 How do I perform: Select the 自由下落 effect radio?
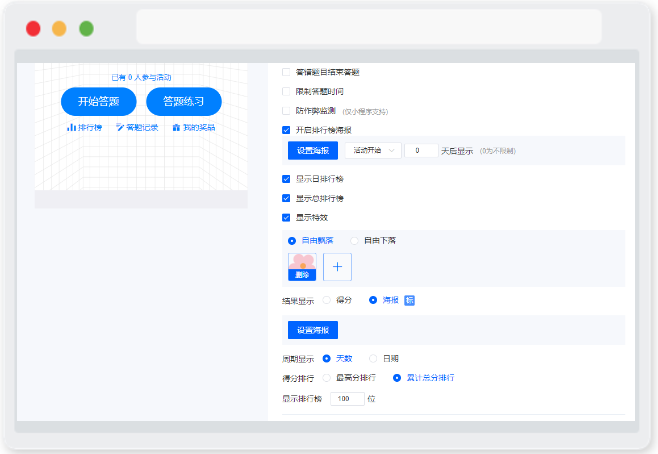(x=355, y=241)
